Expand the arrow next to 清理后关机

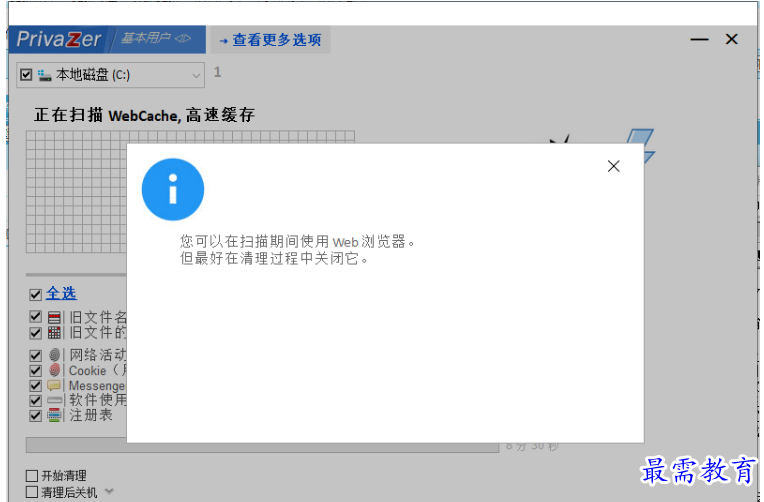(110, 491)
